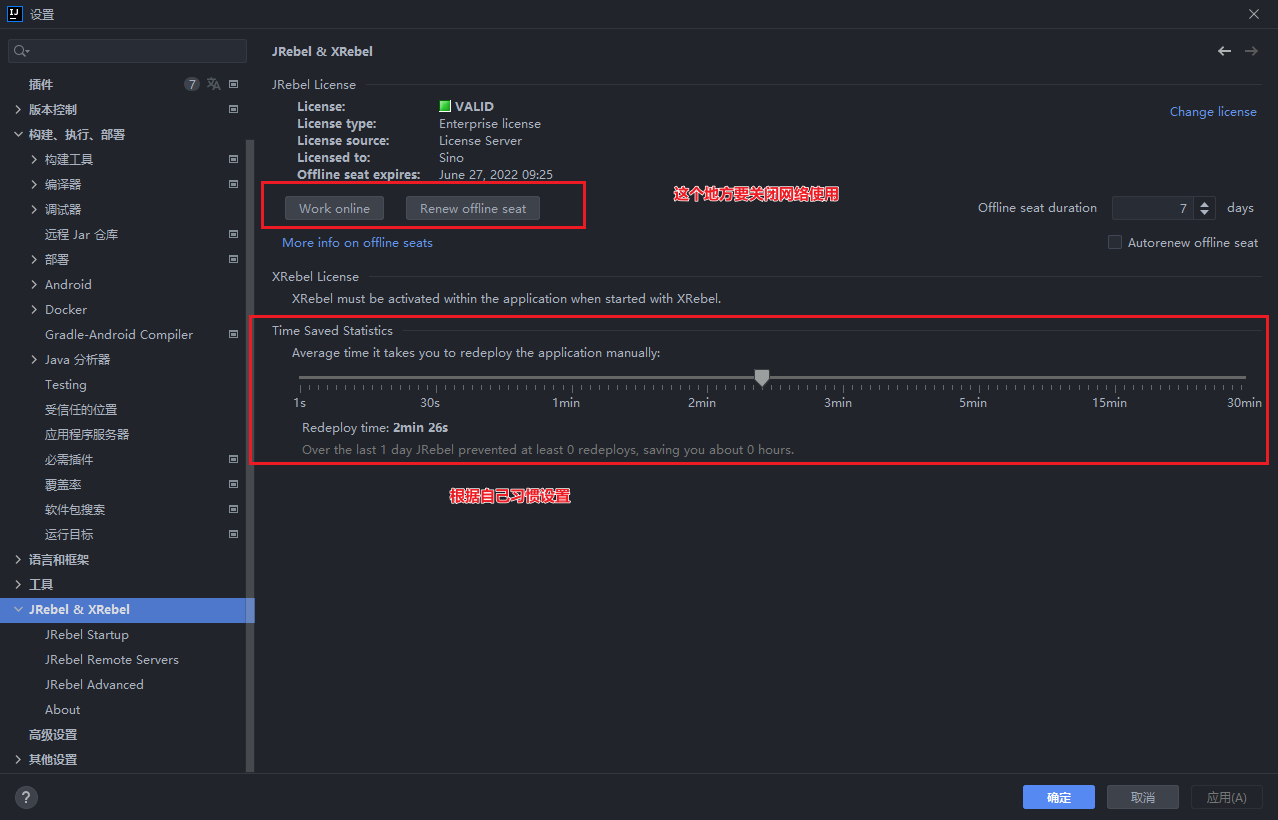This screenshot has width=1278, height=820.
Task: Click the 应用(A) button
Action: click(x=1226, y=797)
